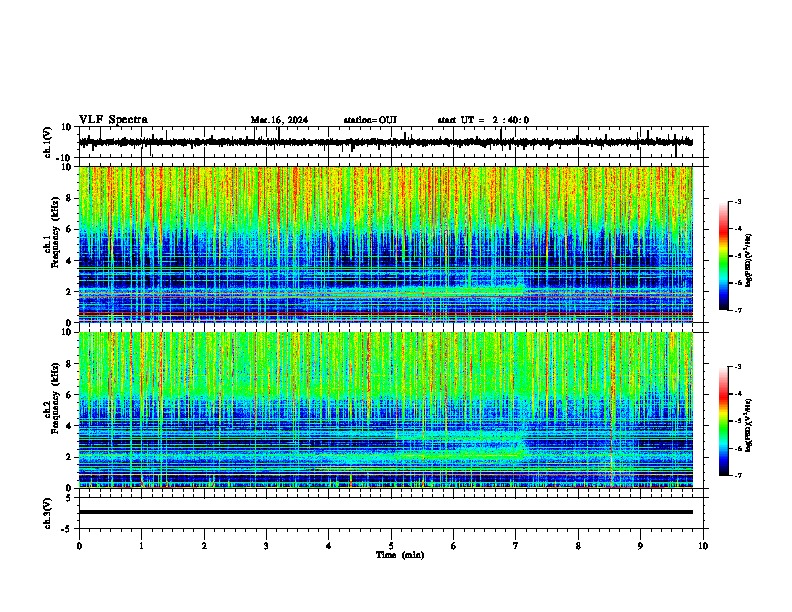Image resolution: width=792 pixels, height=612 pixels.
Task: Click the time axis tick label "3"
Action: (x=266, y=546)
